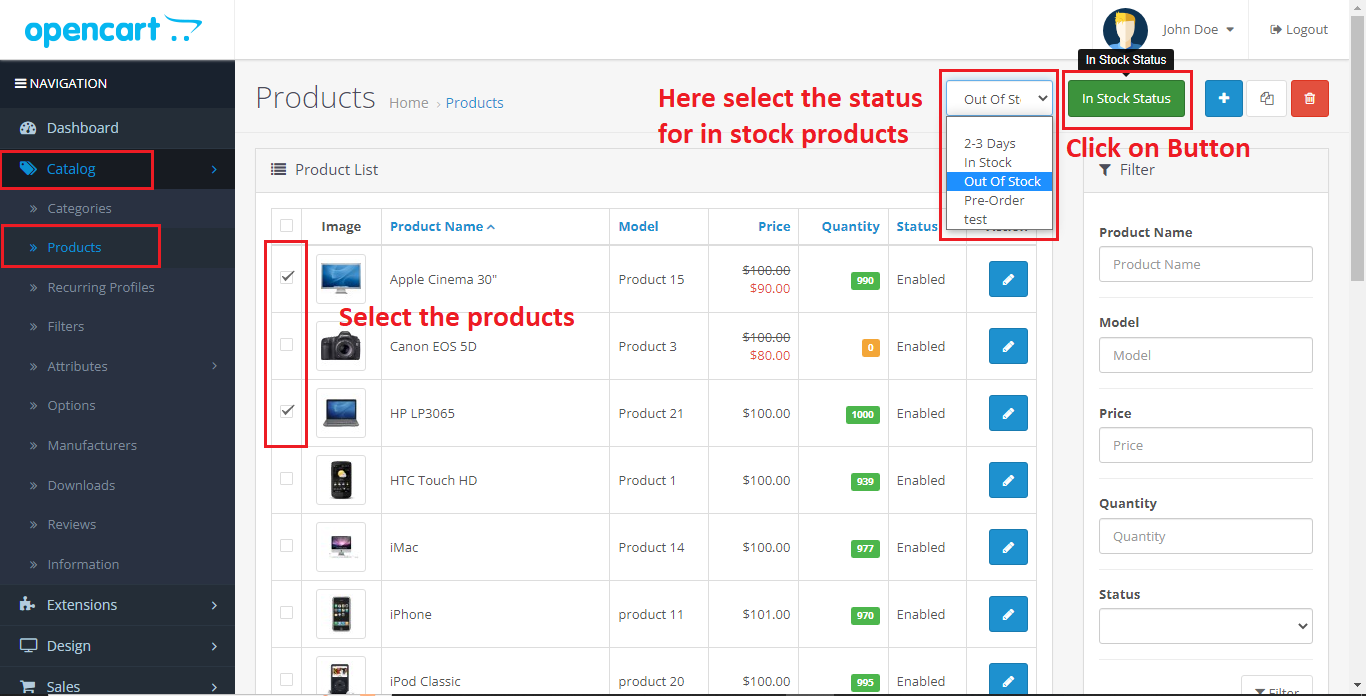The width and height of the screenshot is (1366, 696).
Task: Click the iMac product thumbnail
Action: (x=341, y=548)
